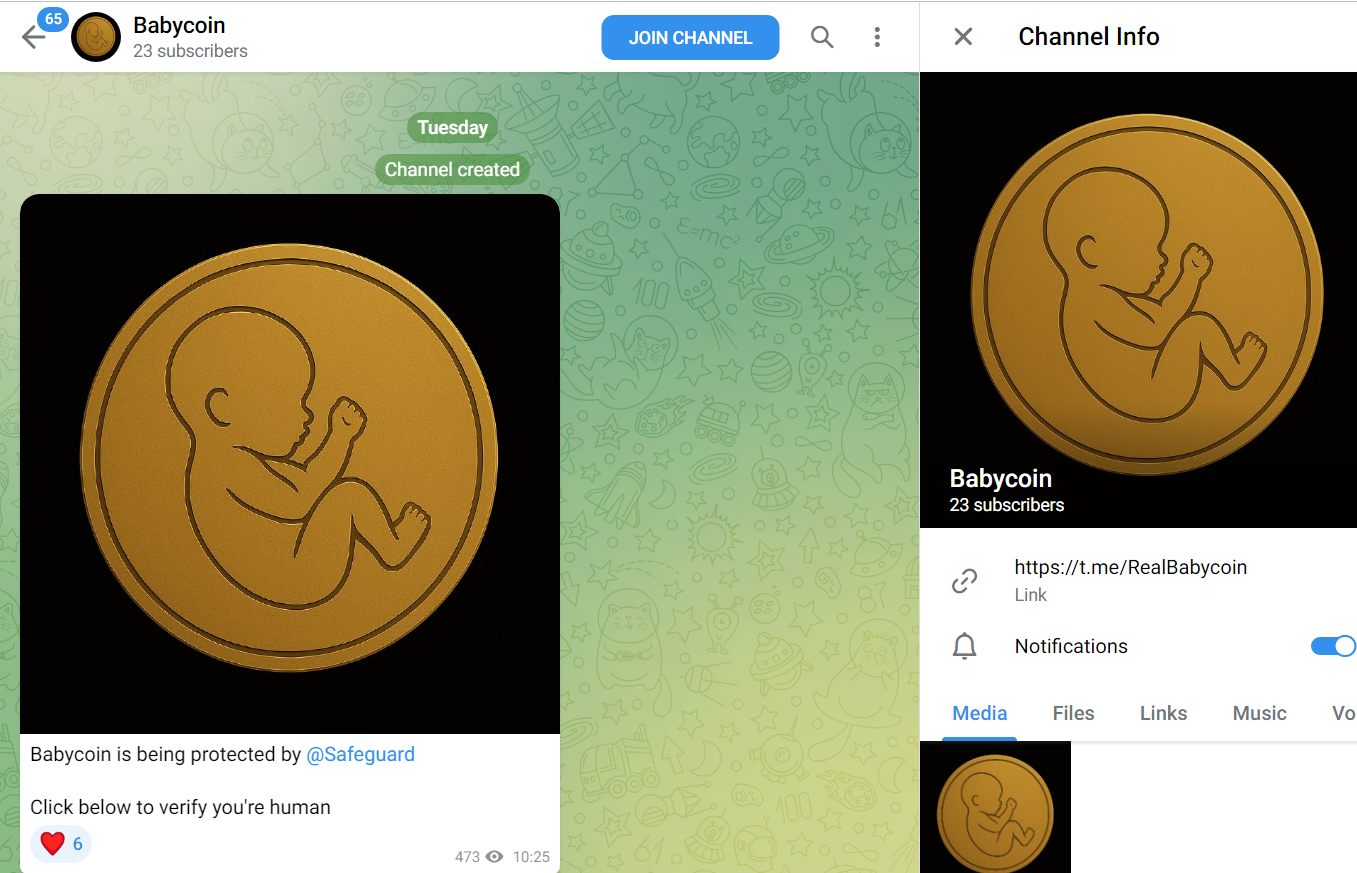Click the chain link icon
Image resolution: width=1357 pixels, height=873 pixels.
964,581
